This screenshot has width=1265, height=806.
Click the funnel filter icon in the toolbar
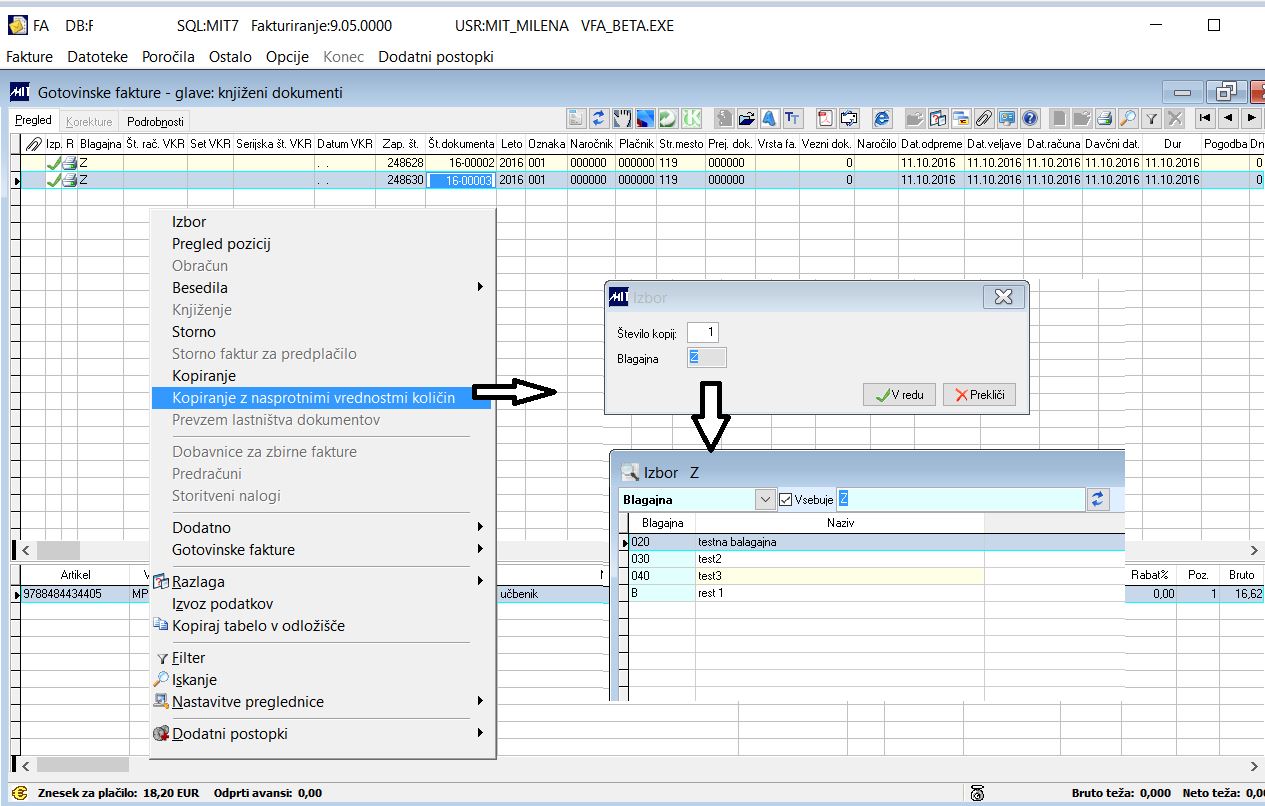coord(1151,118)
